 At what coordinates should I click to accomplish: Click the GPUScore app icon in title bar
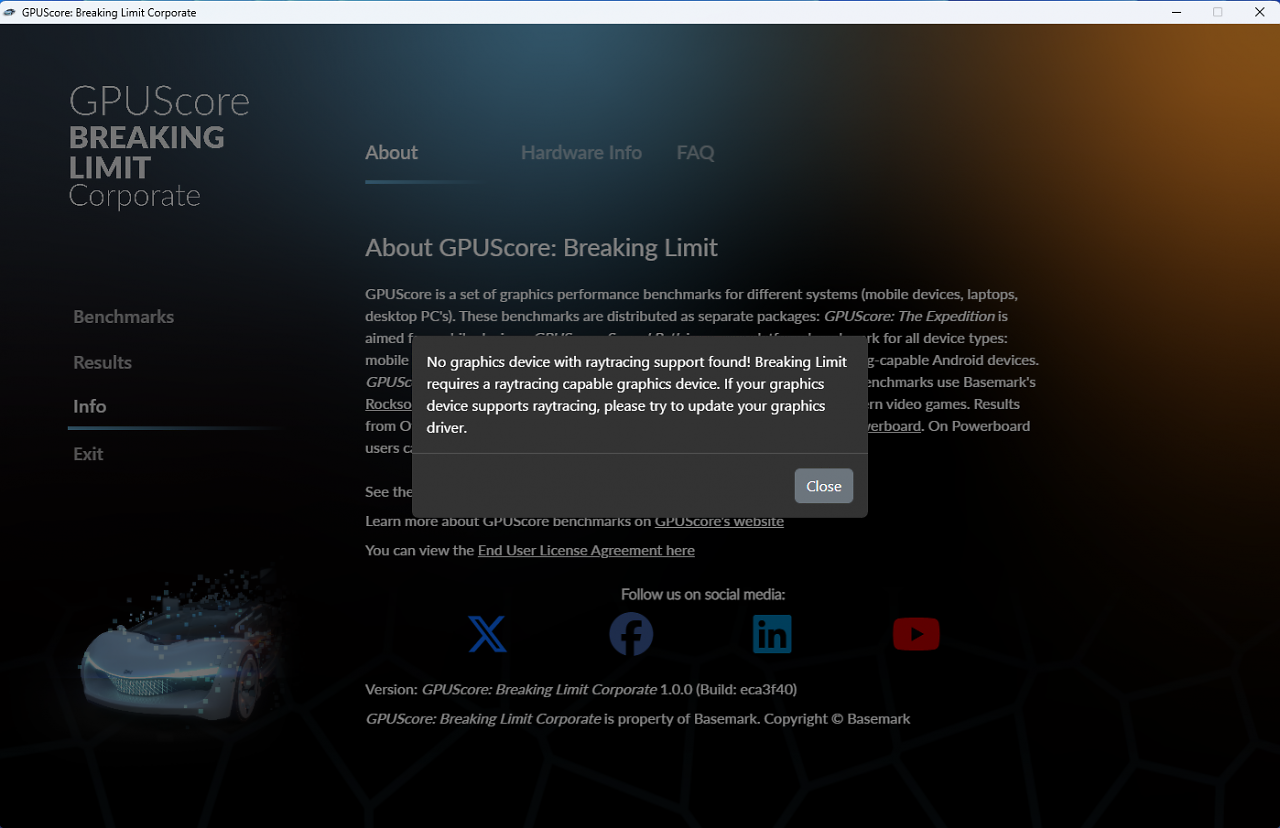pyautogui.click(x=10, y=12)
